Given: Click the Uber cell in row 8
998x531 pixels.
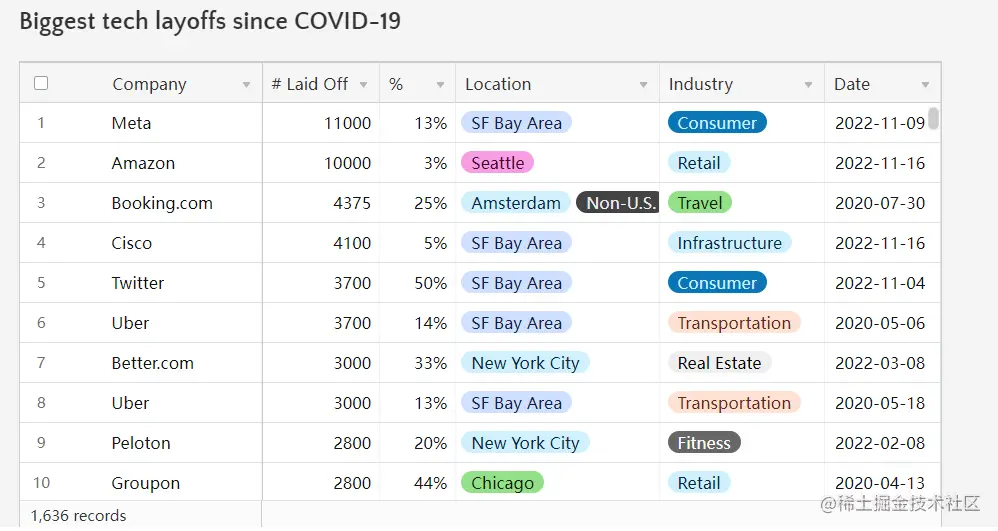Looking at the screenshot, I should 130,403.
